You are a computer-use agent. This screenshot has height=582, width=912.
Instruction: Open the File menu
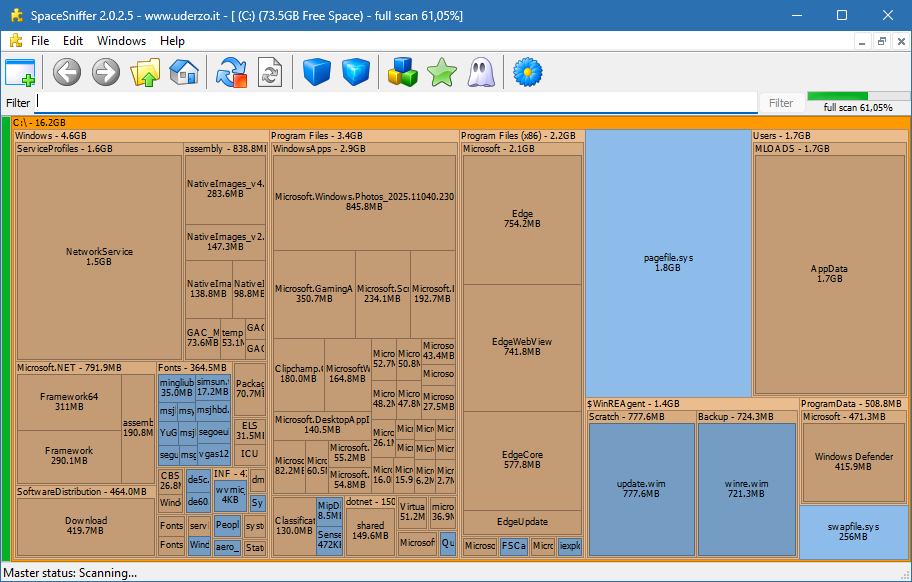click(40, 41)
